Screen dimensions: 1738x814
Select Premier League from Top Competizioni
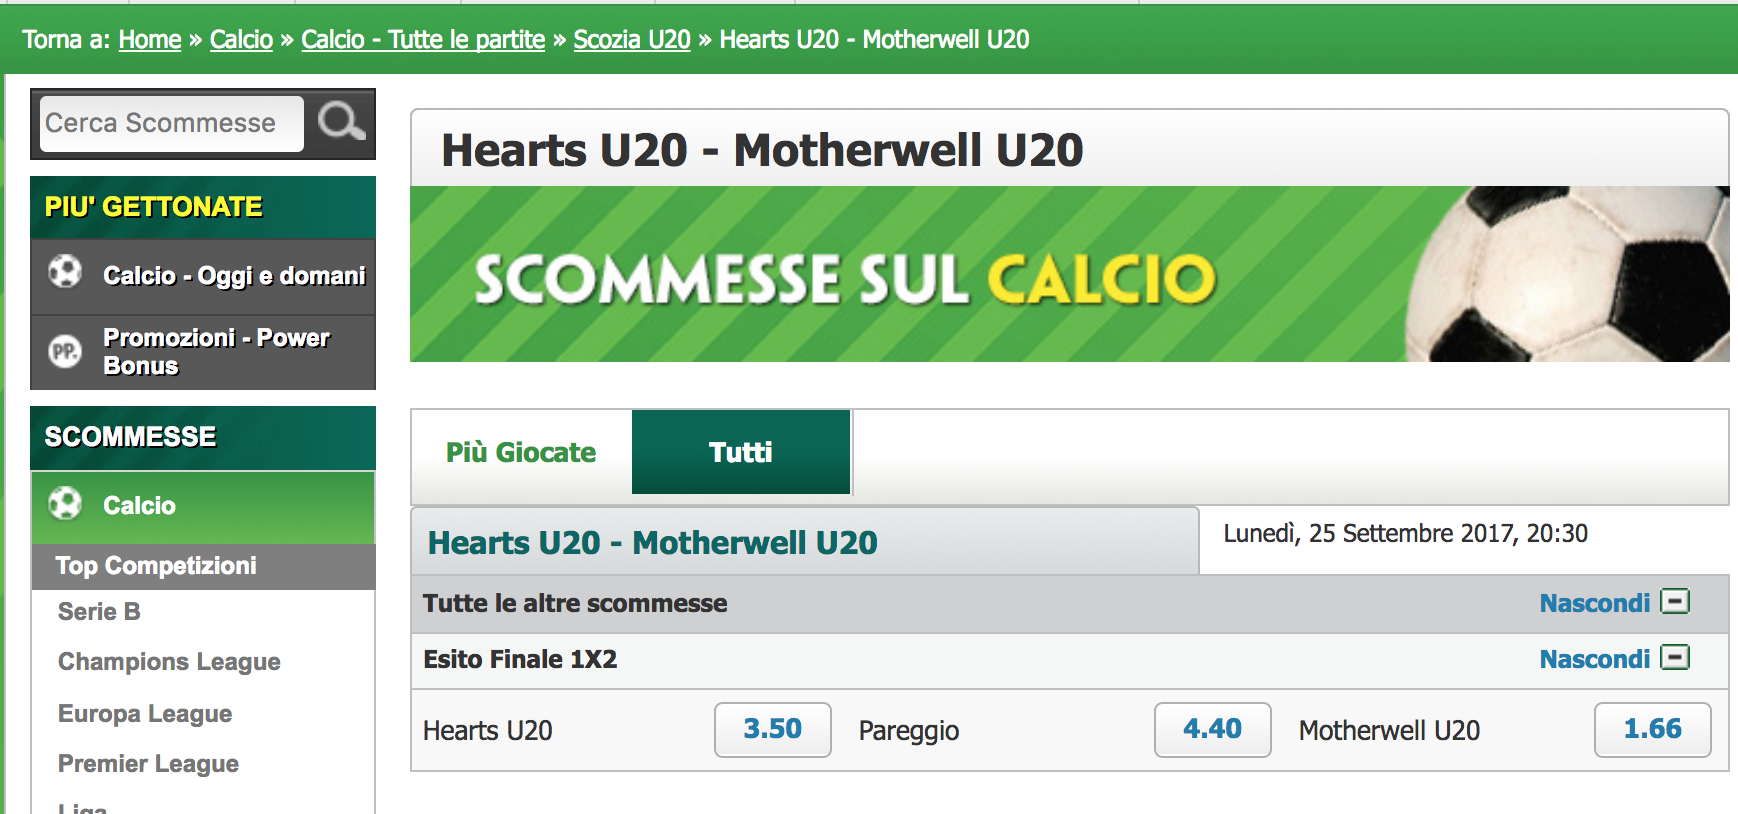148,763
